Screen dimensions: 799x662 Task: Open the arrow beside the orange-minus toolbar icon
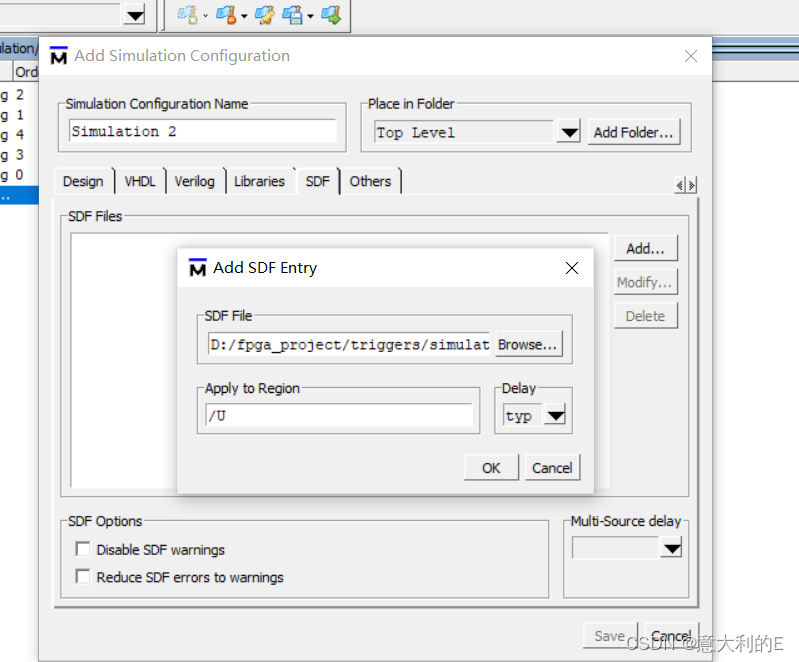pos(244,16)
